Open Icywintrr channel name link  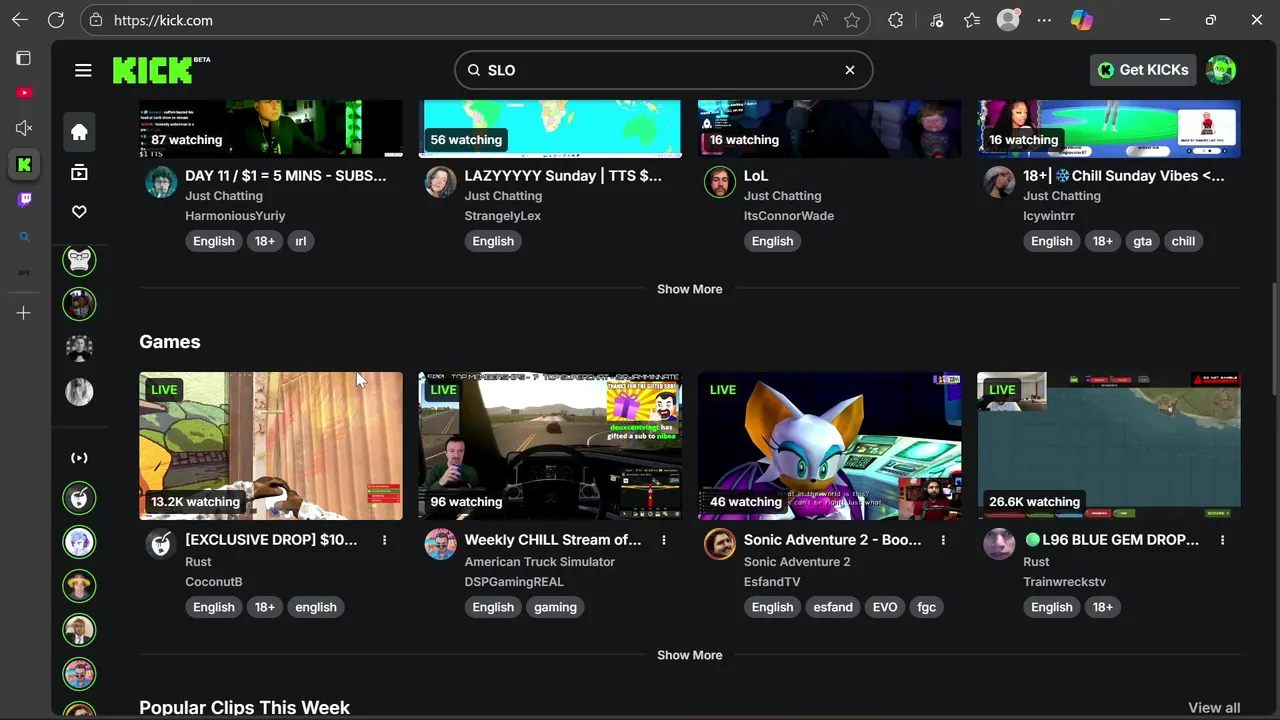1049,216
